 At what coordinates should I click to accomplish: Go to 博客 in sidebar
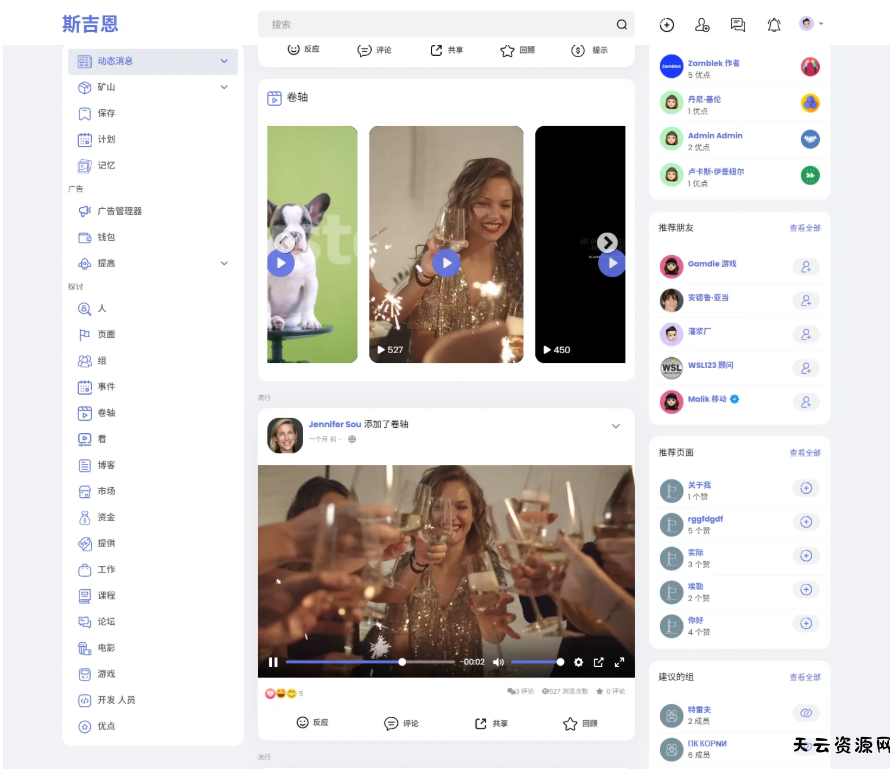click(106, 465)
